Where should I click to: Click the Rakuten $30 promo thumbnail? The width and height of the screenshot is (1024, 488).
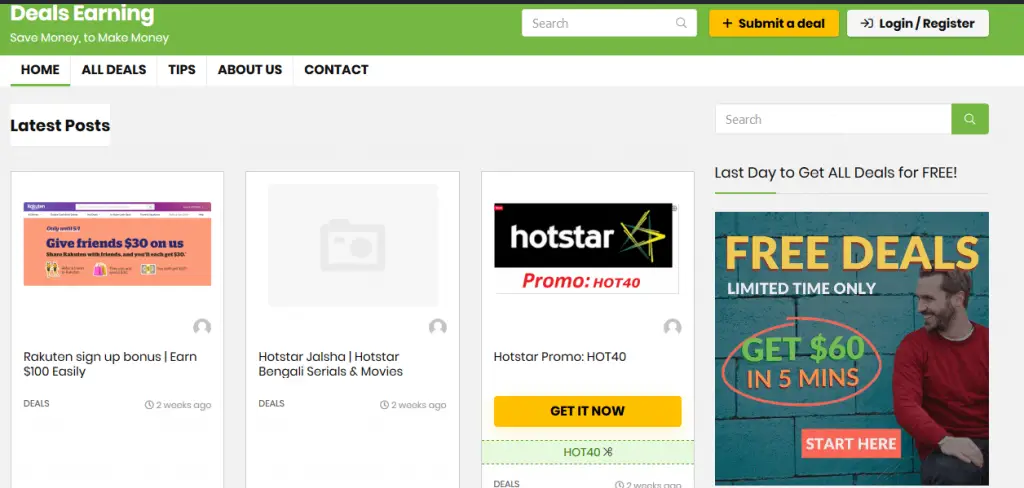point(118,244)
